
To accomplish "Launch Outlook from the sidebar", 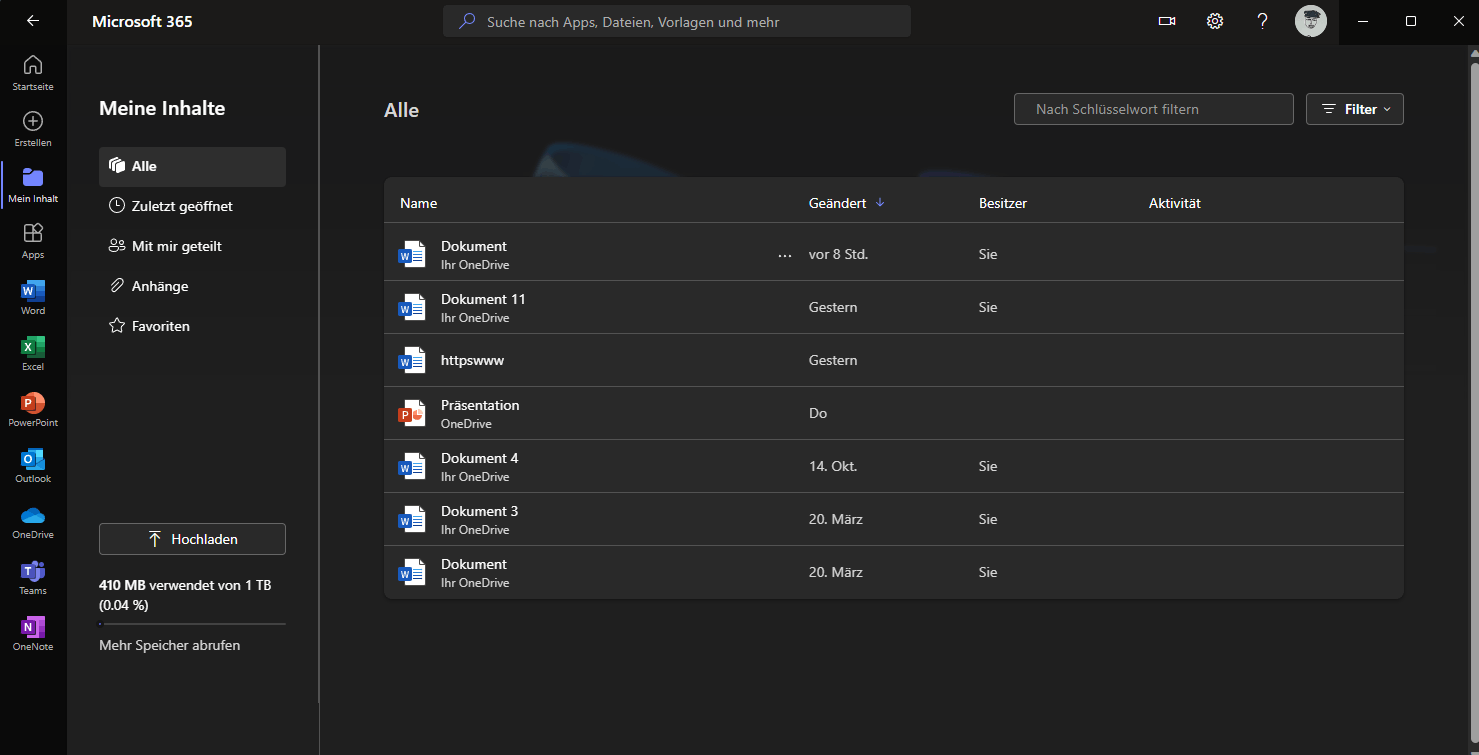I will 33,465.
